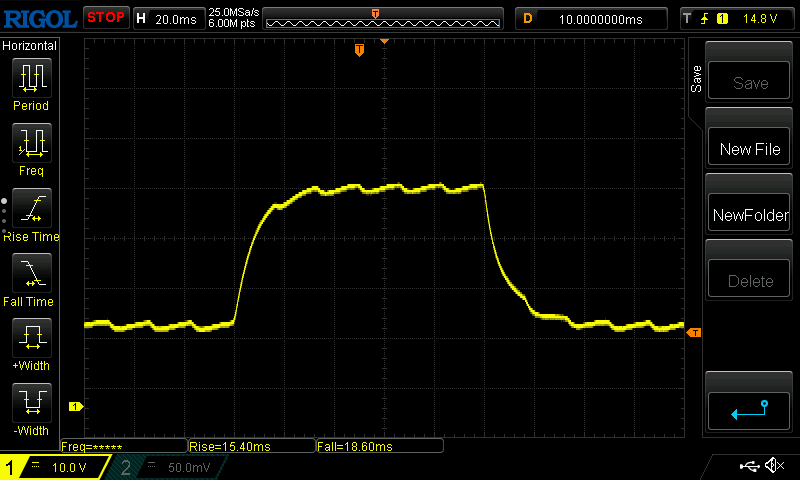Click the trigger source channel 1 badge

click(722, 19)
